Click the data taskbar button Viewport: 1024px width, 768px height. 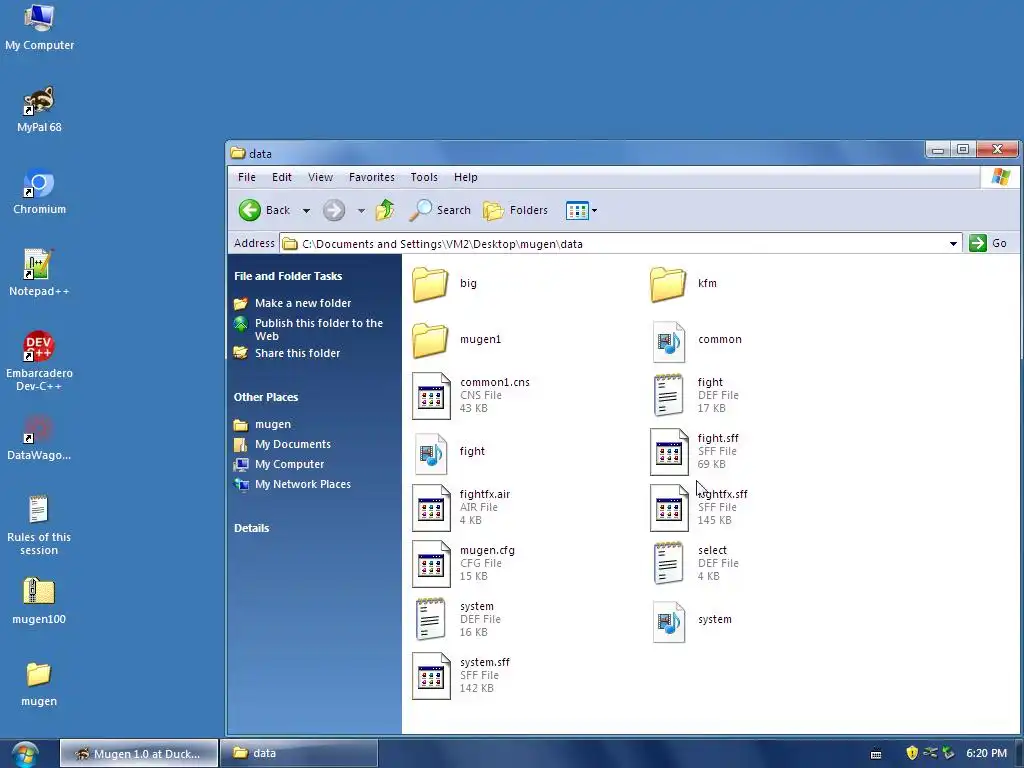point(299,754)
